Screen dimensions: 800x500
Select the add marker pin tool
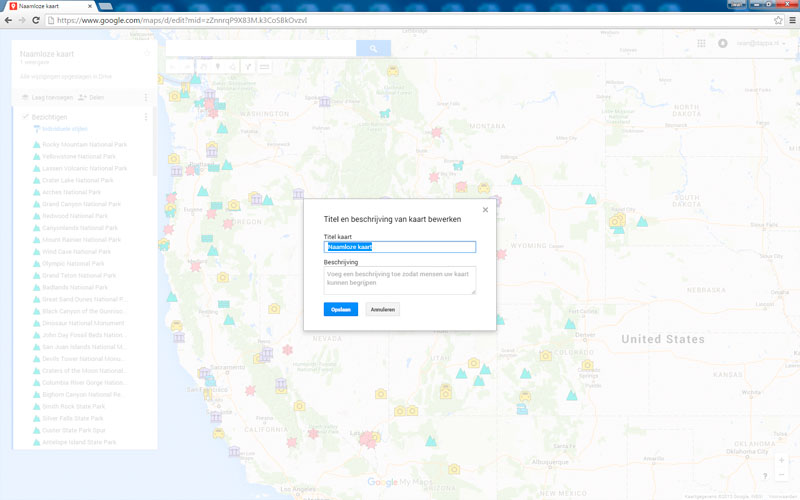click(x=219, y=67)
